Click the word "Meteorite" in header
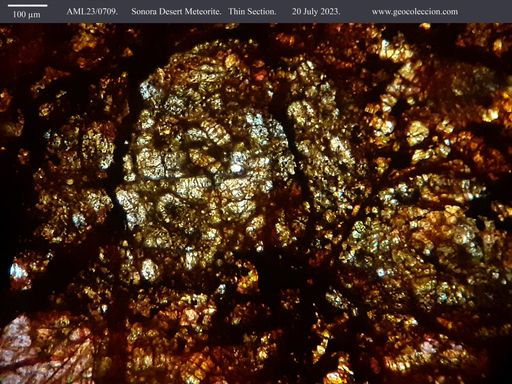 click(203, 12)
